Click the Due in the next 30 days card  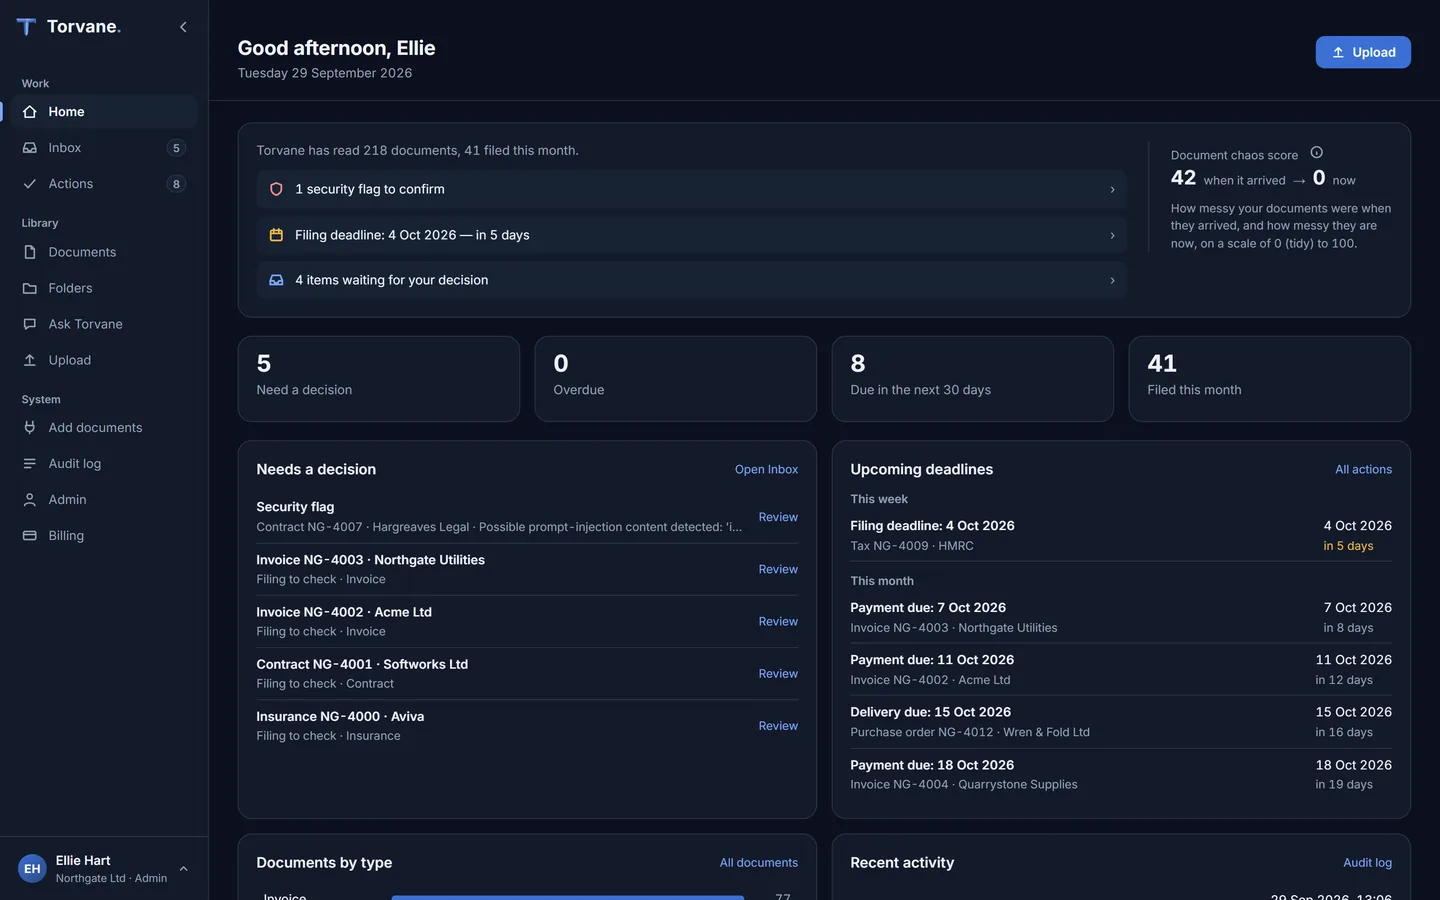coord(972,379)
